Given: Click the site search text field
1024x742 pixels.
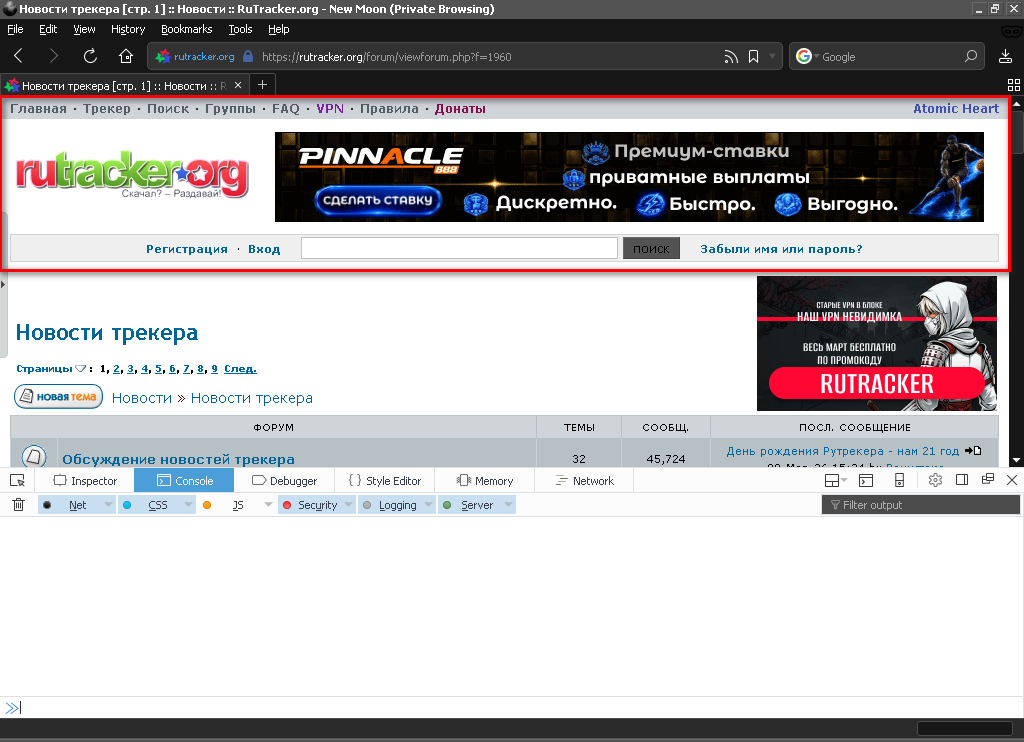Looking at the screenshot, I should tap(459, 248).
